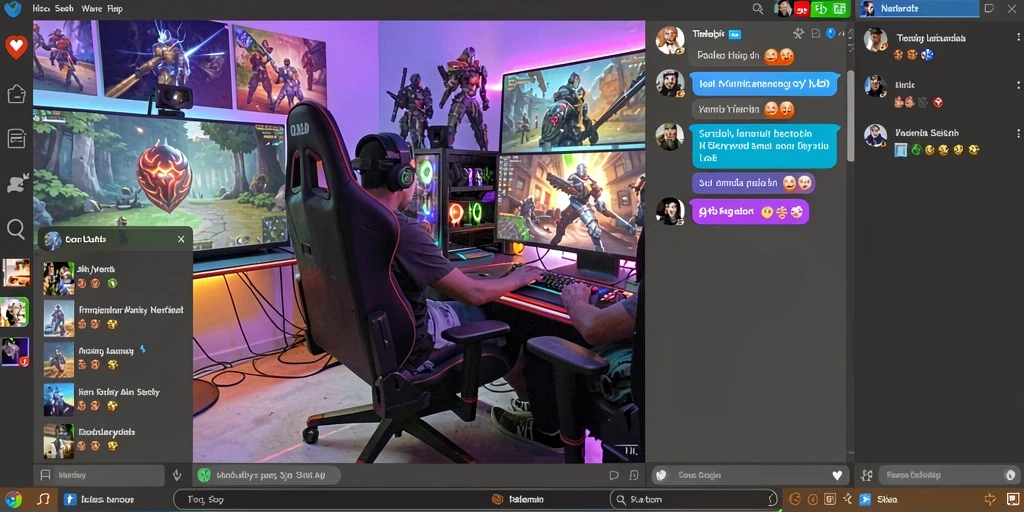Click the red button in top bar

coord(801,8)
